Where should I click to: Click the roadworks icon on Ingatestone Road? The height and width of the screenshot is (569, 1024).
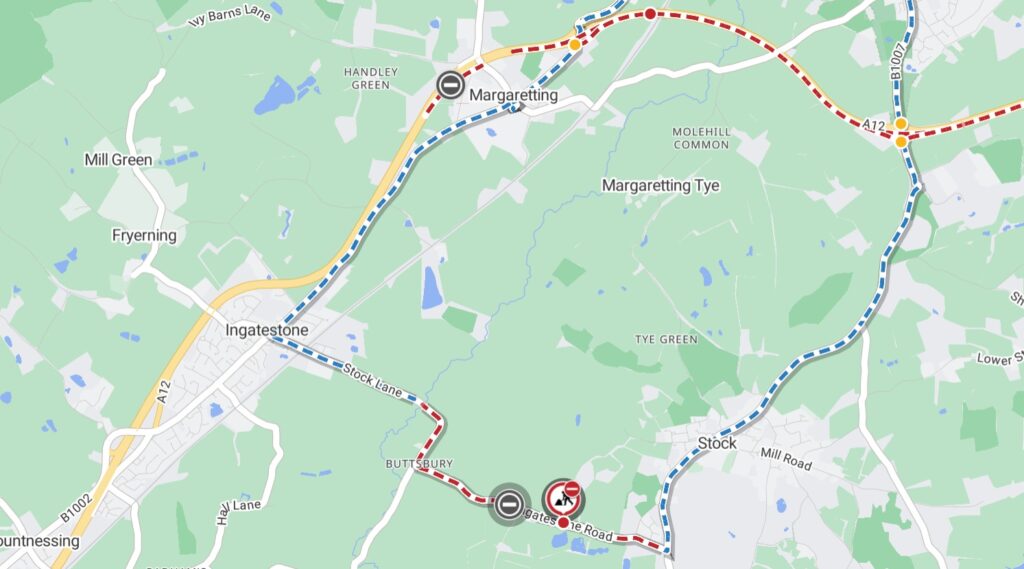point(563,500)
